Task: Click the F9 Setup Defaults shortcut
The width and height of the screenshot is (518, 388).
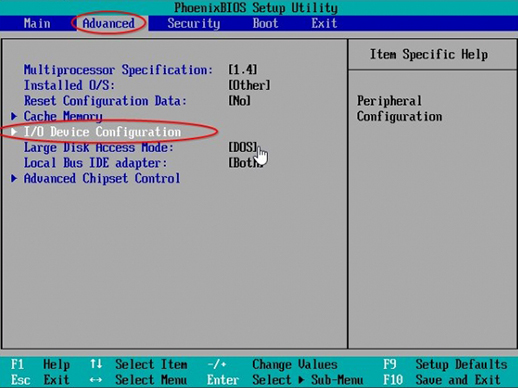Action: (x=445, y=364)
